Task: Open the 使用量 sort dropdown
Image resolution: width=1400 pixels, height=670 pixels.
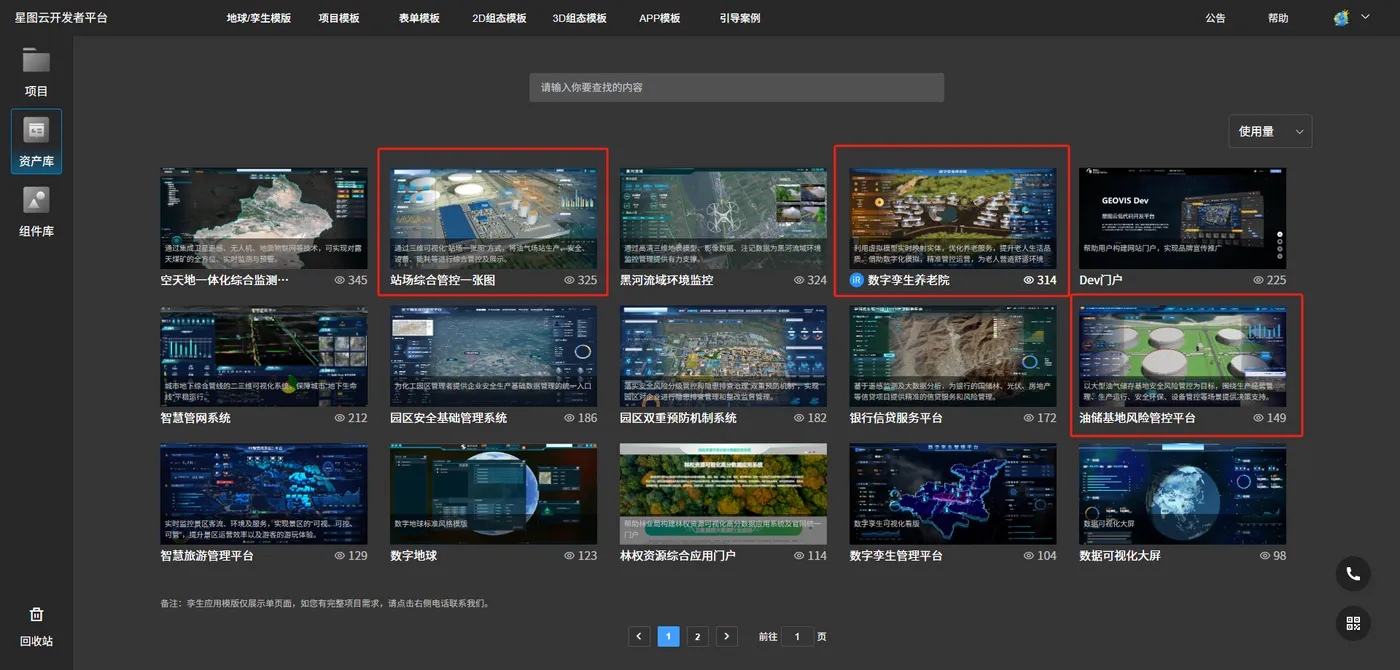Action: 1270,131
